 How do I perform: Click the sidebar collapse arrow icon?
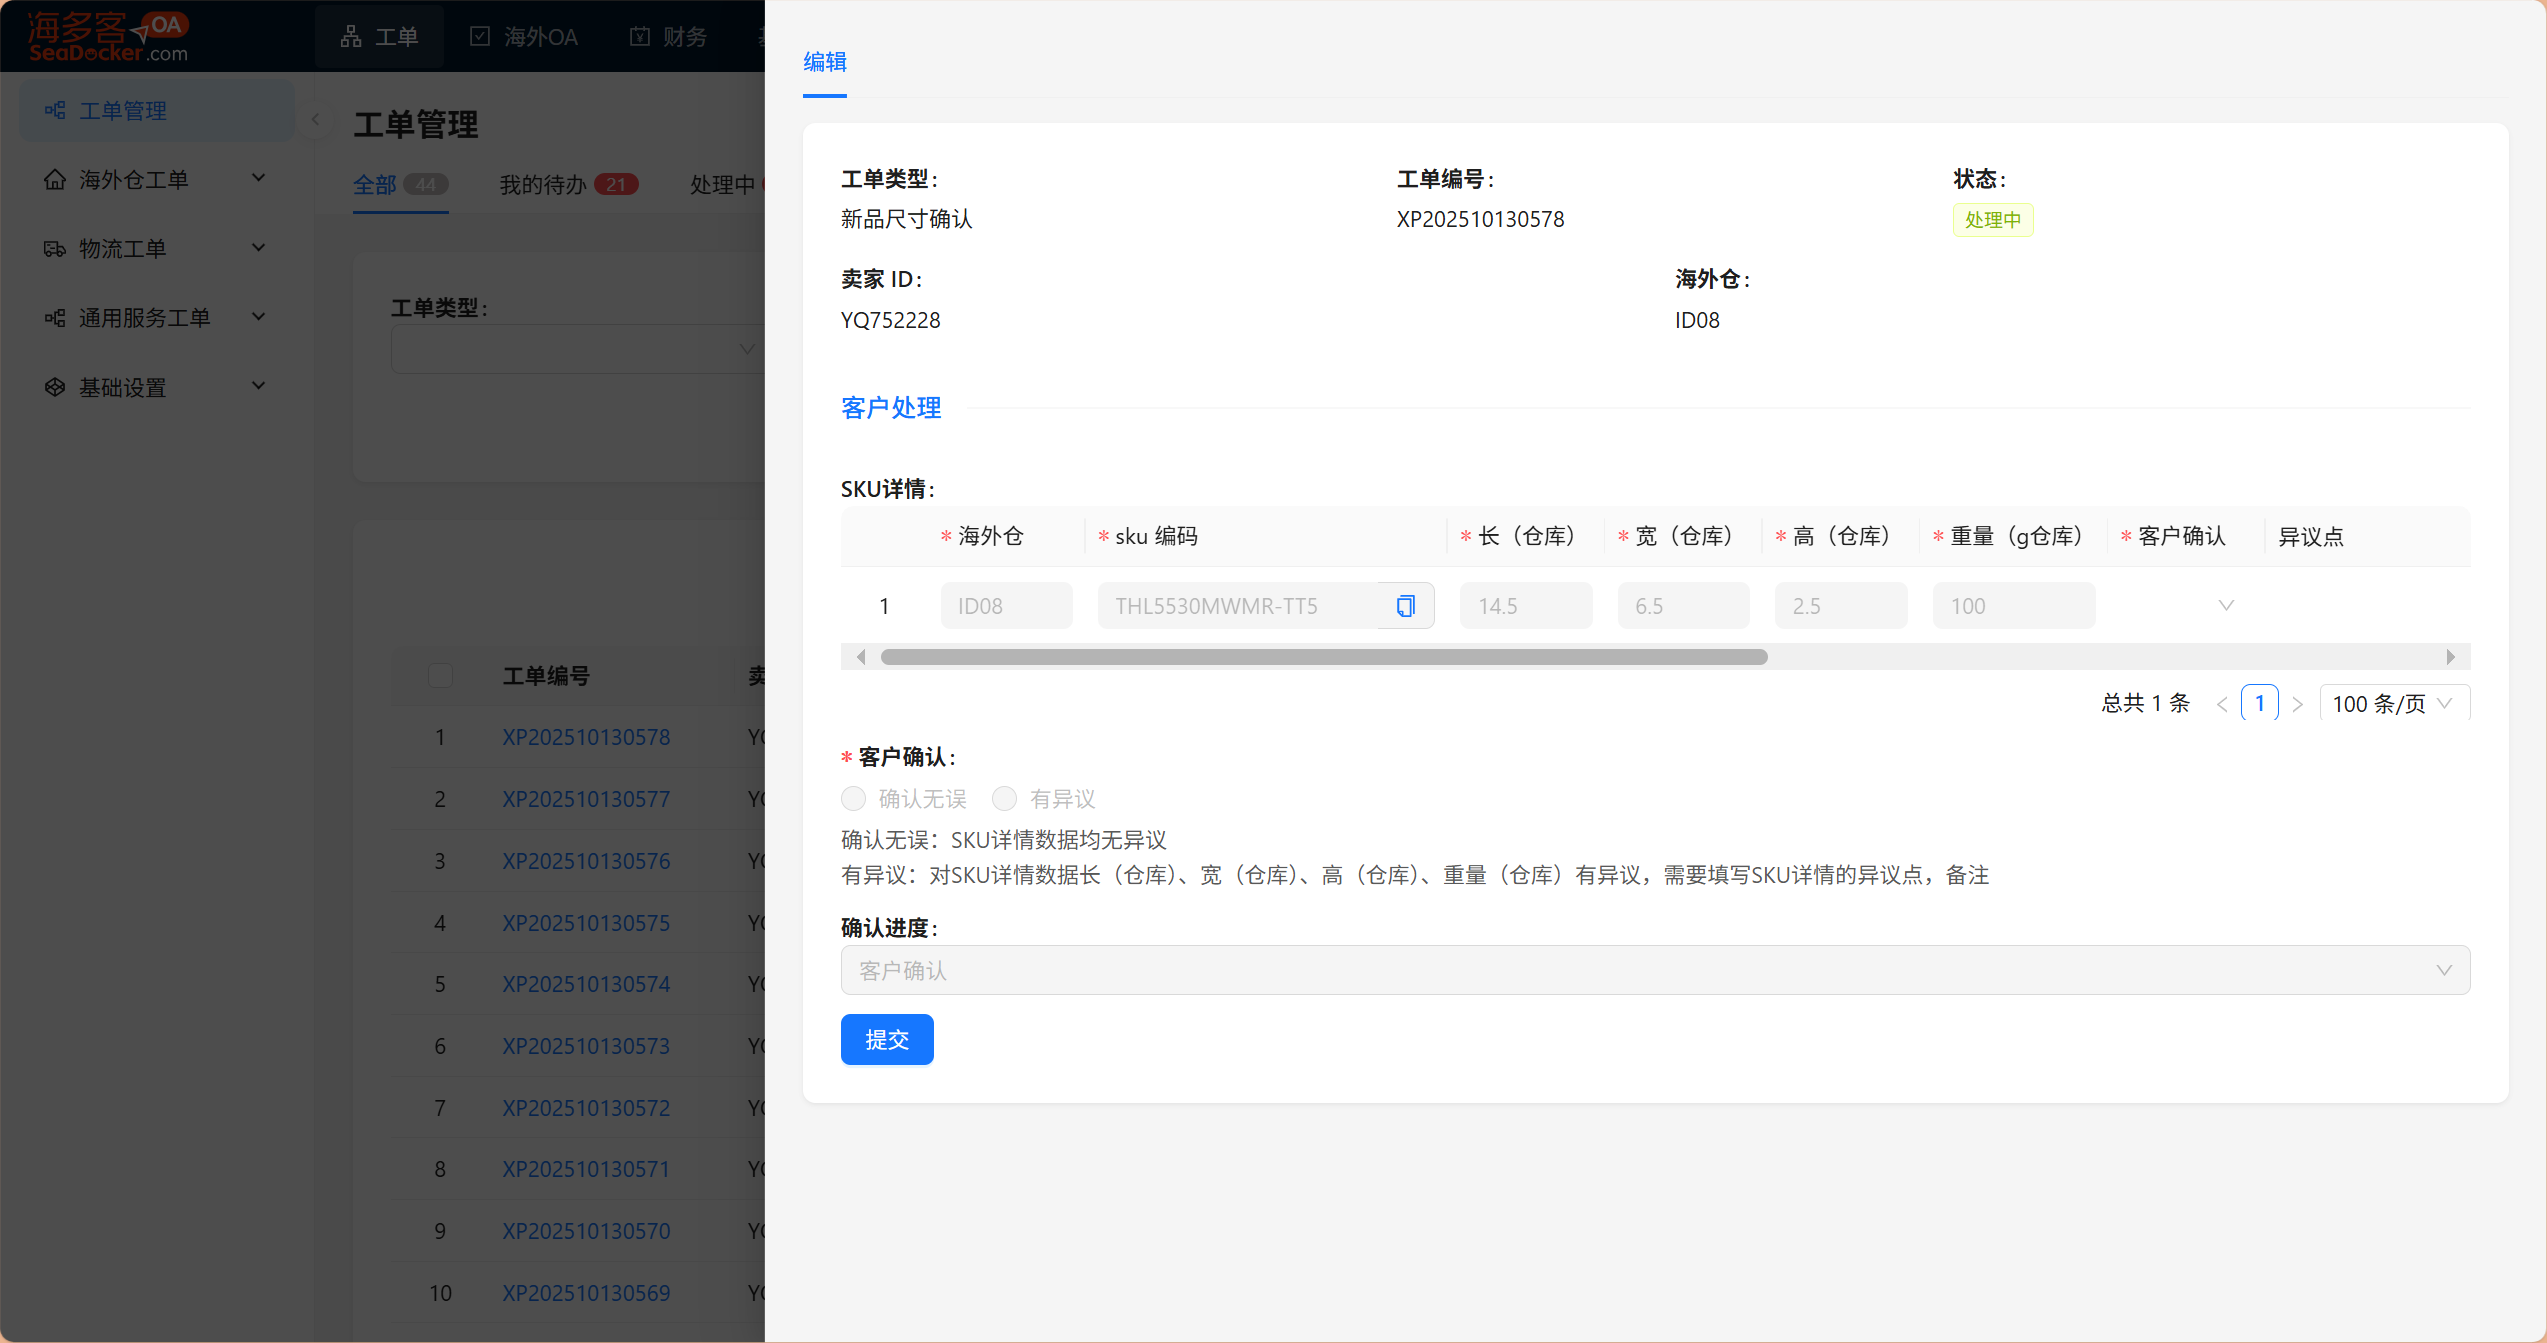316,119
